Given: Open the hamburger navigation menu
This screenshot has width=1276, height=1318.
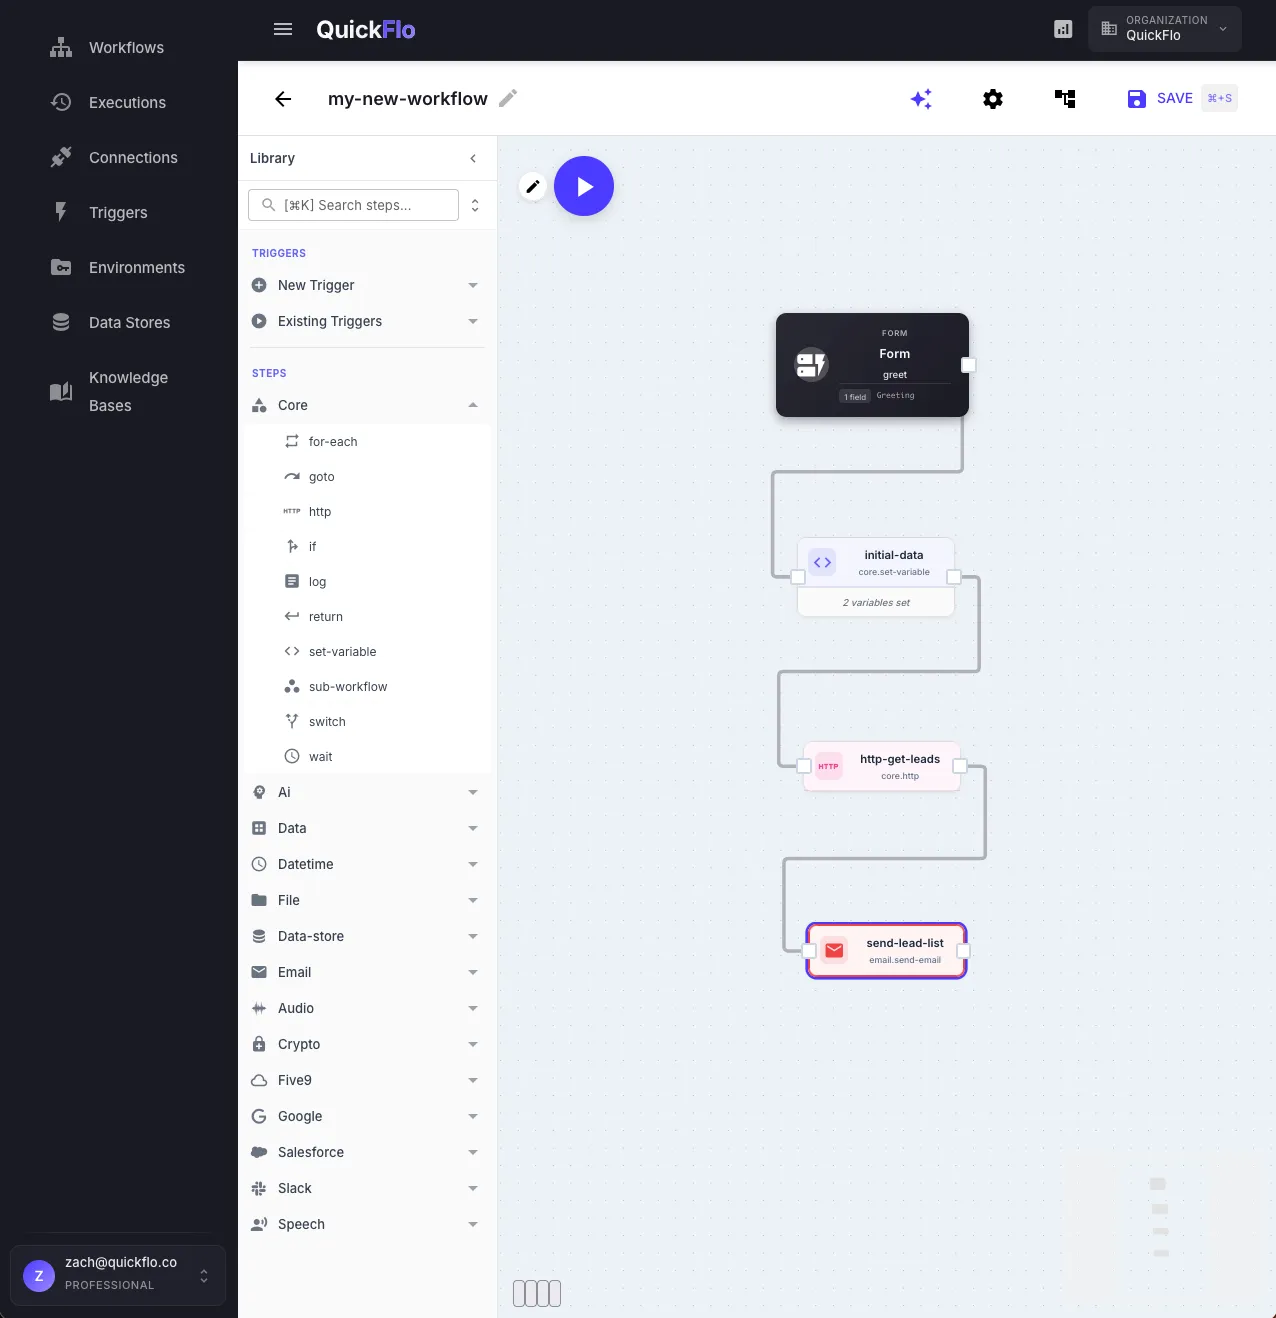Looking at the screenshot, I should pyautogui.click(x=283, y=29).
